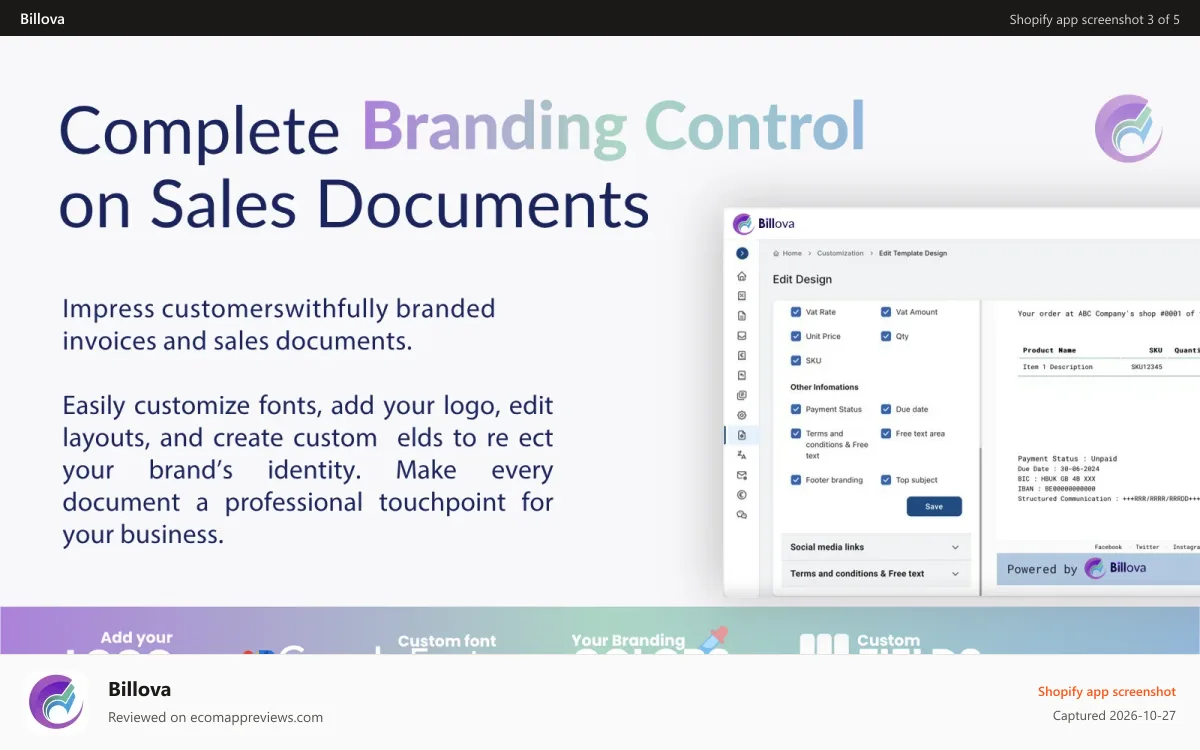1200x750 pixels.
Task: Expand Terms and conditions & Free text section
Action: click(875, 574)
